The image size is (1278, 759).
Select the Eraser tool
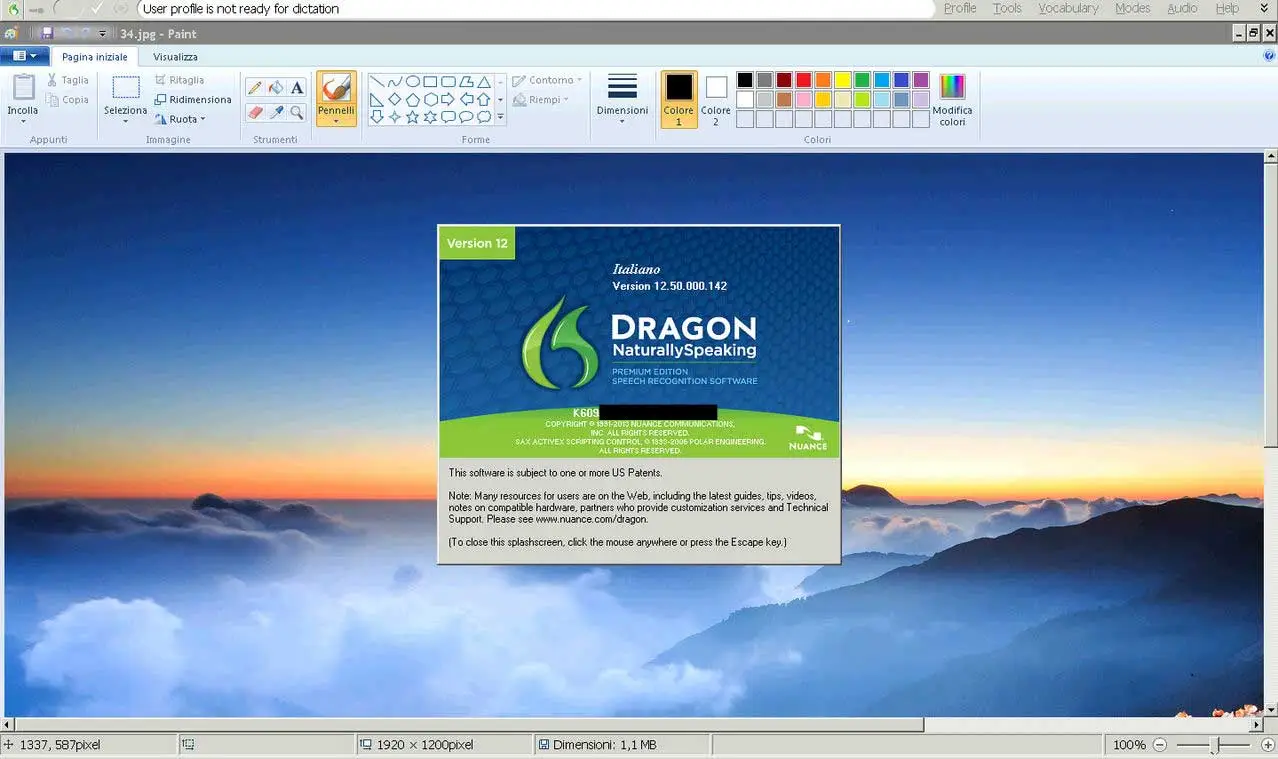coord(255,113)
